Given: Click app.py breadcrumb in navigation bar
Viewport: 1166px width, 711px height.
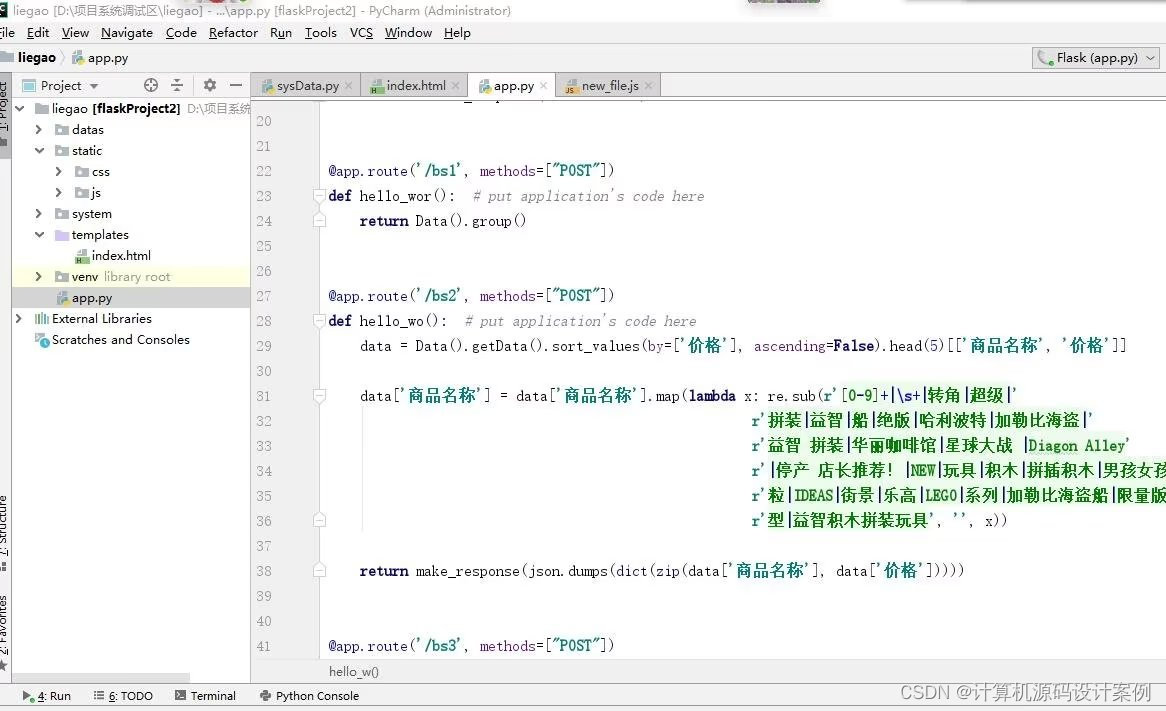Looking at the screenshot, I should (100, 58).
